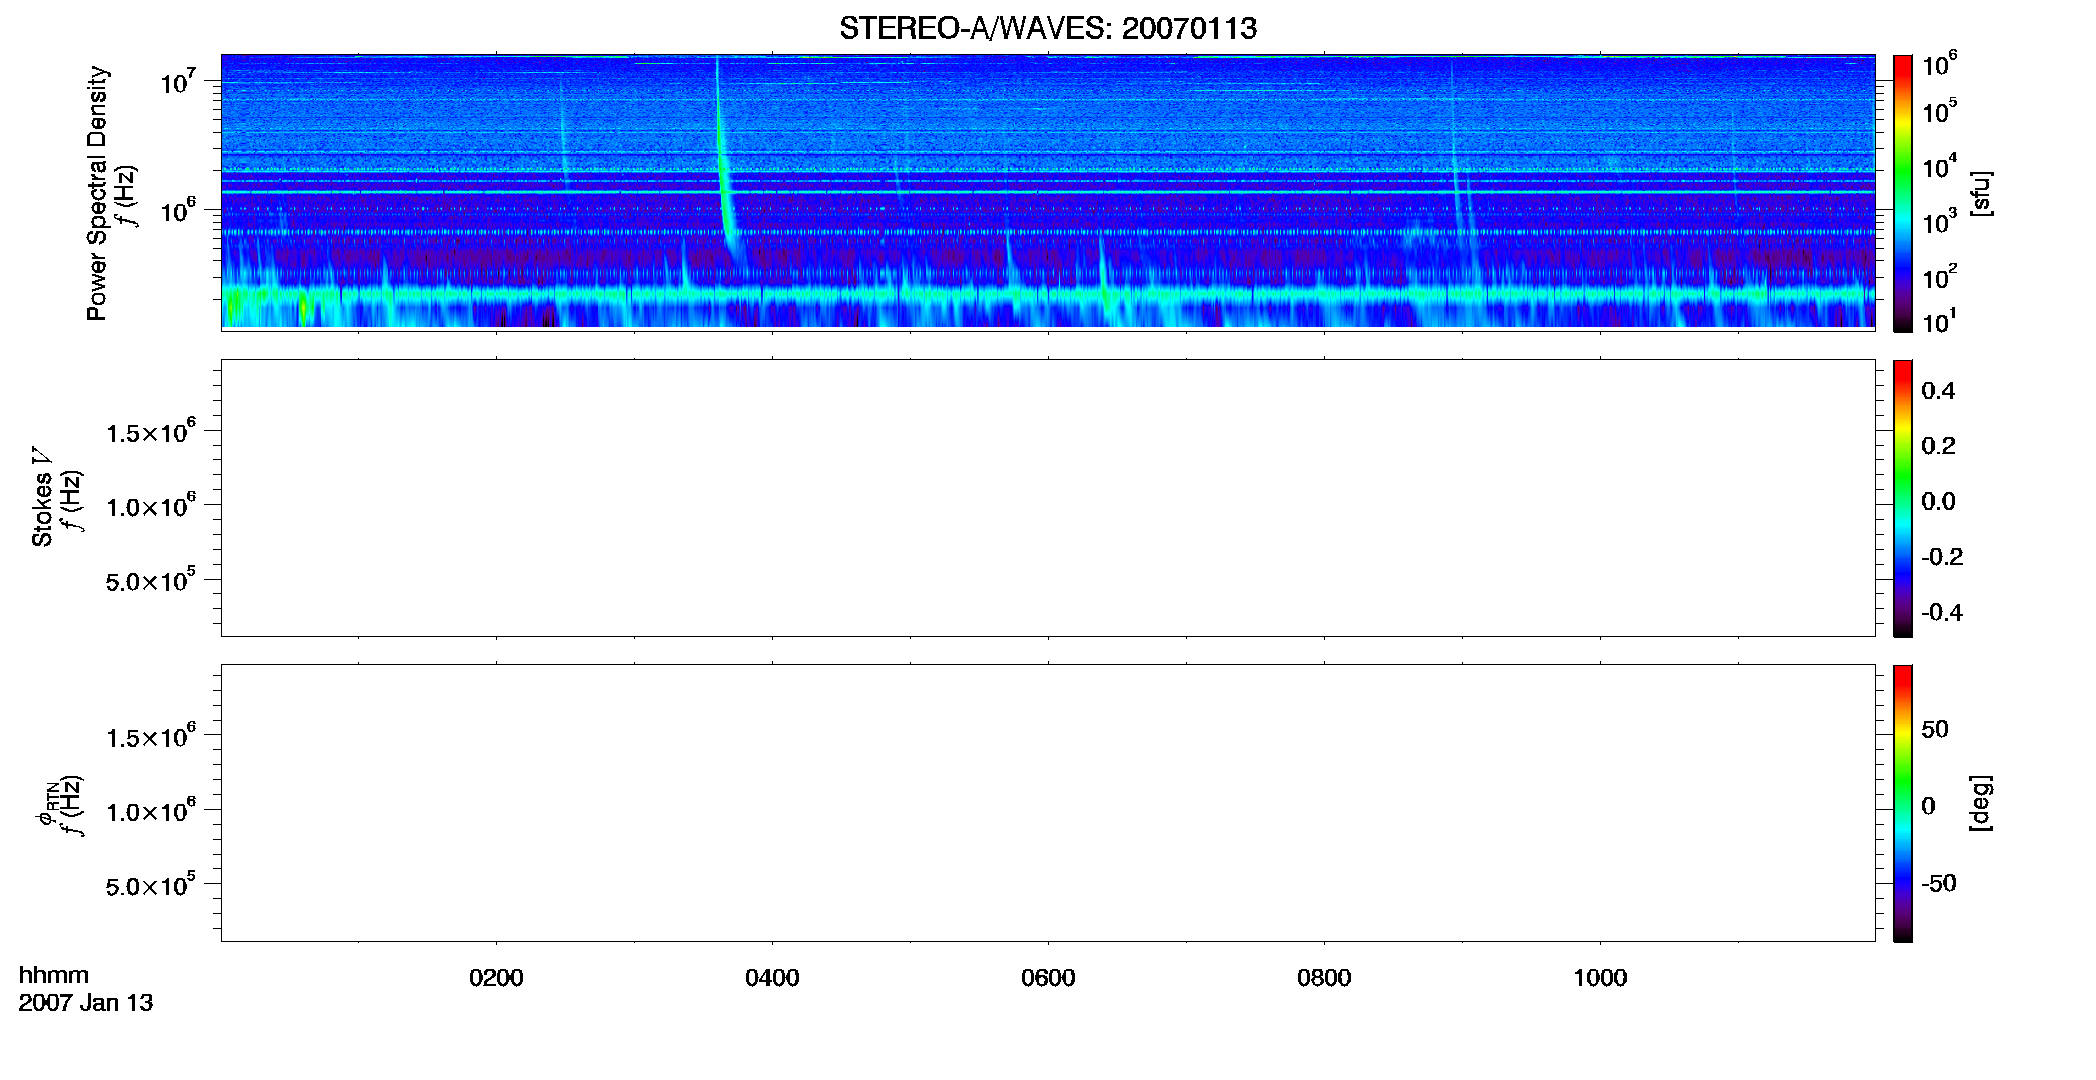
Task: Click the 0600 time tick label
Action: point(1048,978)
